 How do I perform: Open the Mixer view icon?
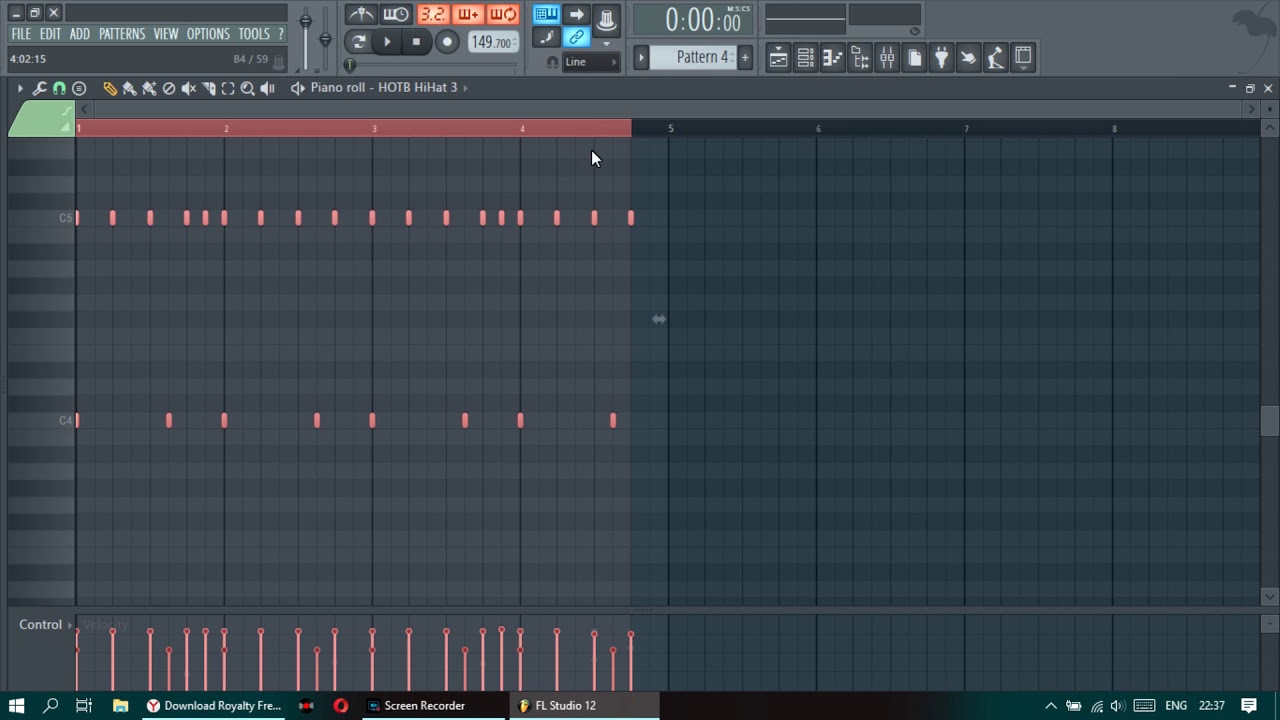[887, 57]
